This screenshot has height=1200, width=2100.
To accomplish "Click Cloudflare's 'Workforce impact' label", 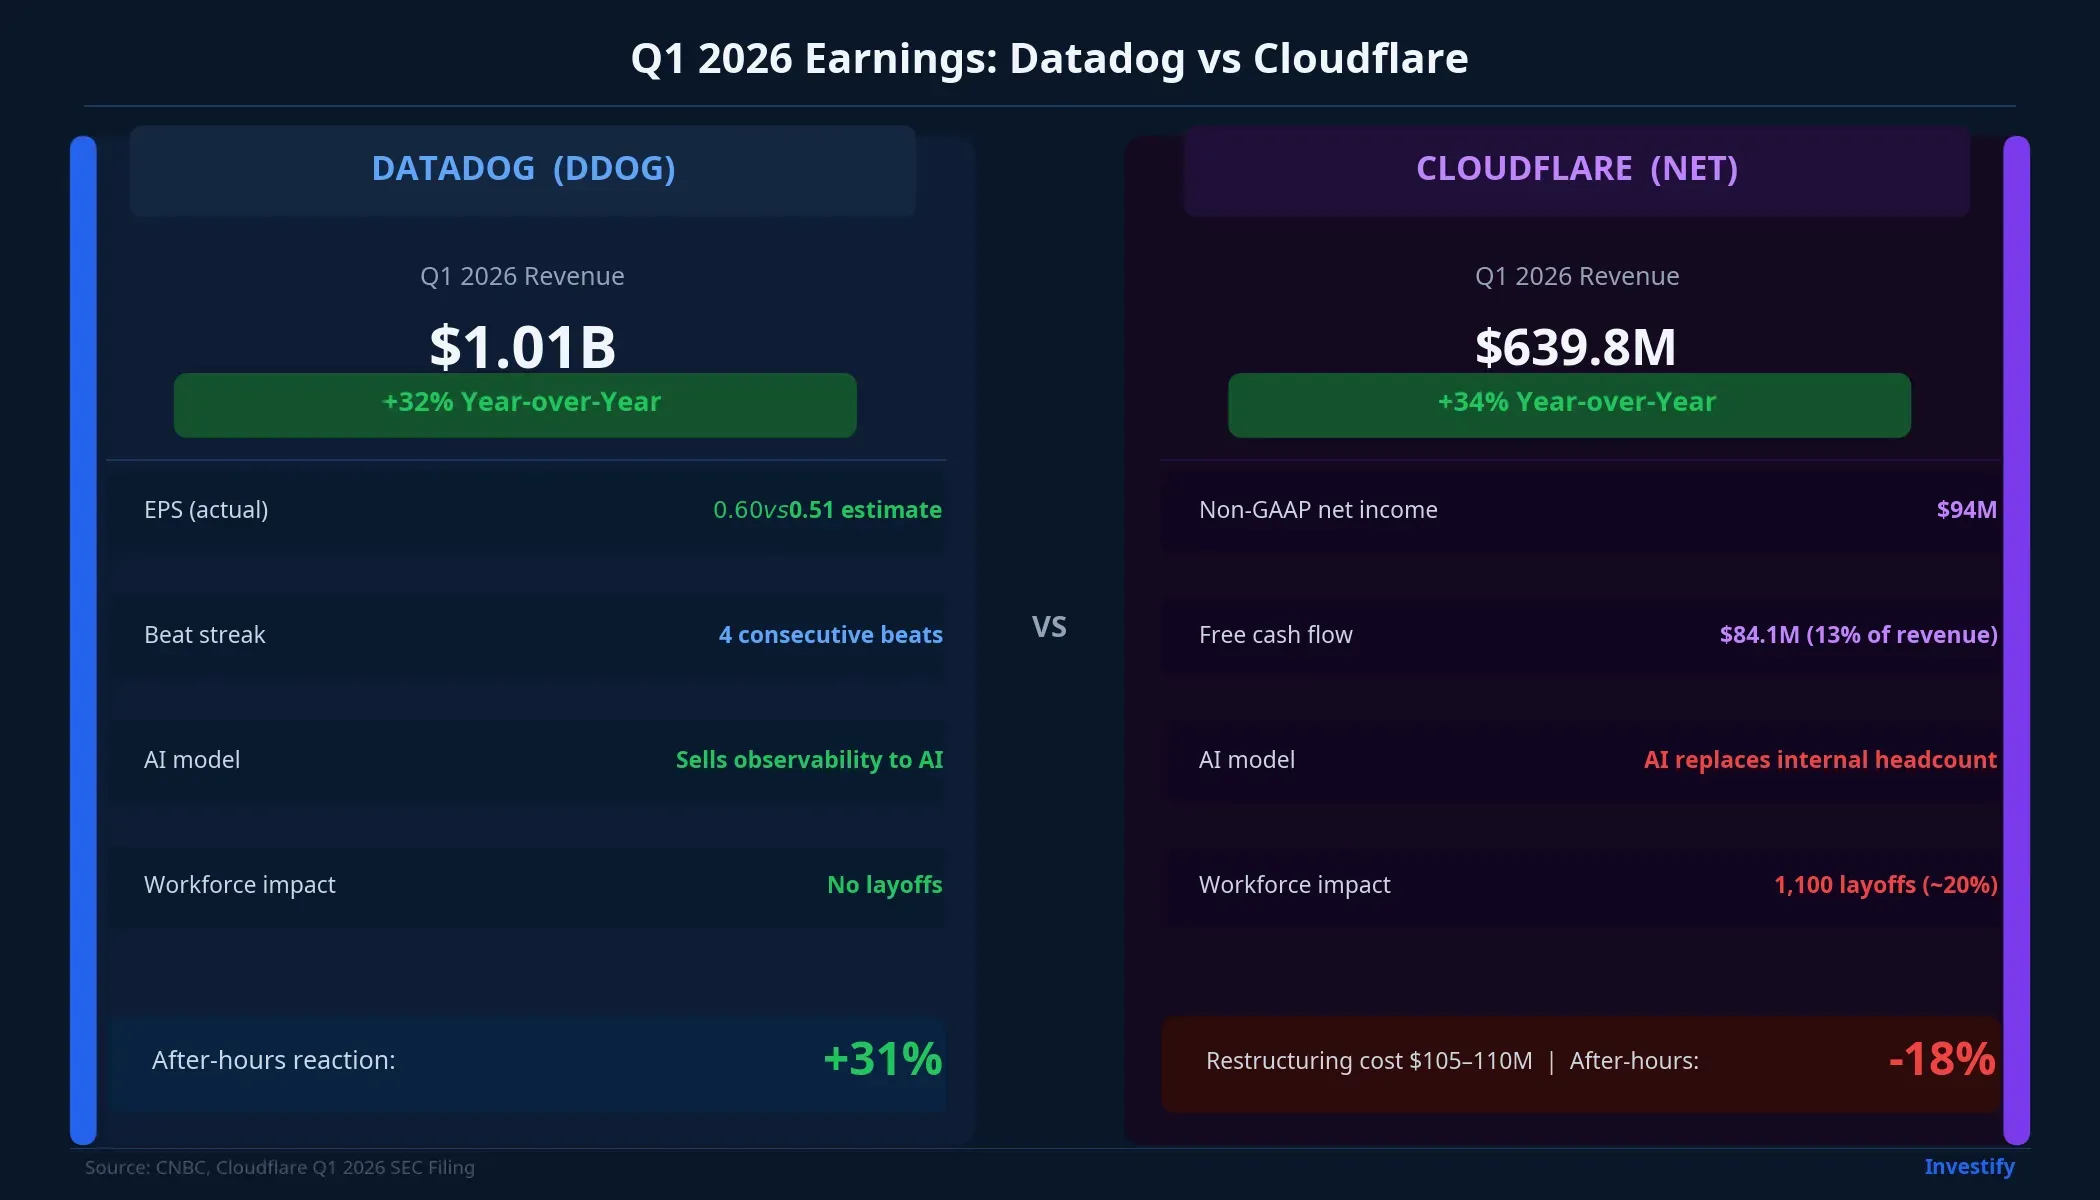I will click(x=1295, y=885).
